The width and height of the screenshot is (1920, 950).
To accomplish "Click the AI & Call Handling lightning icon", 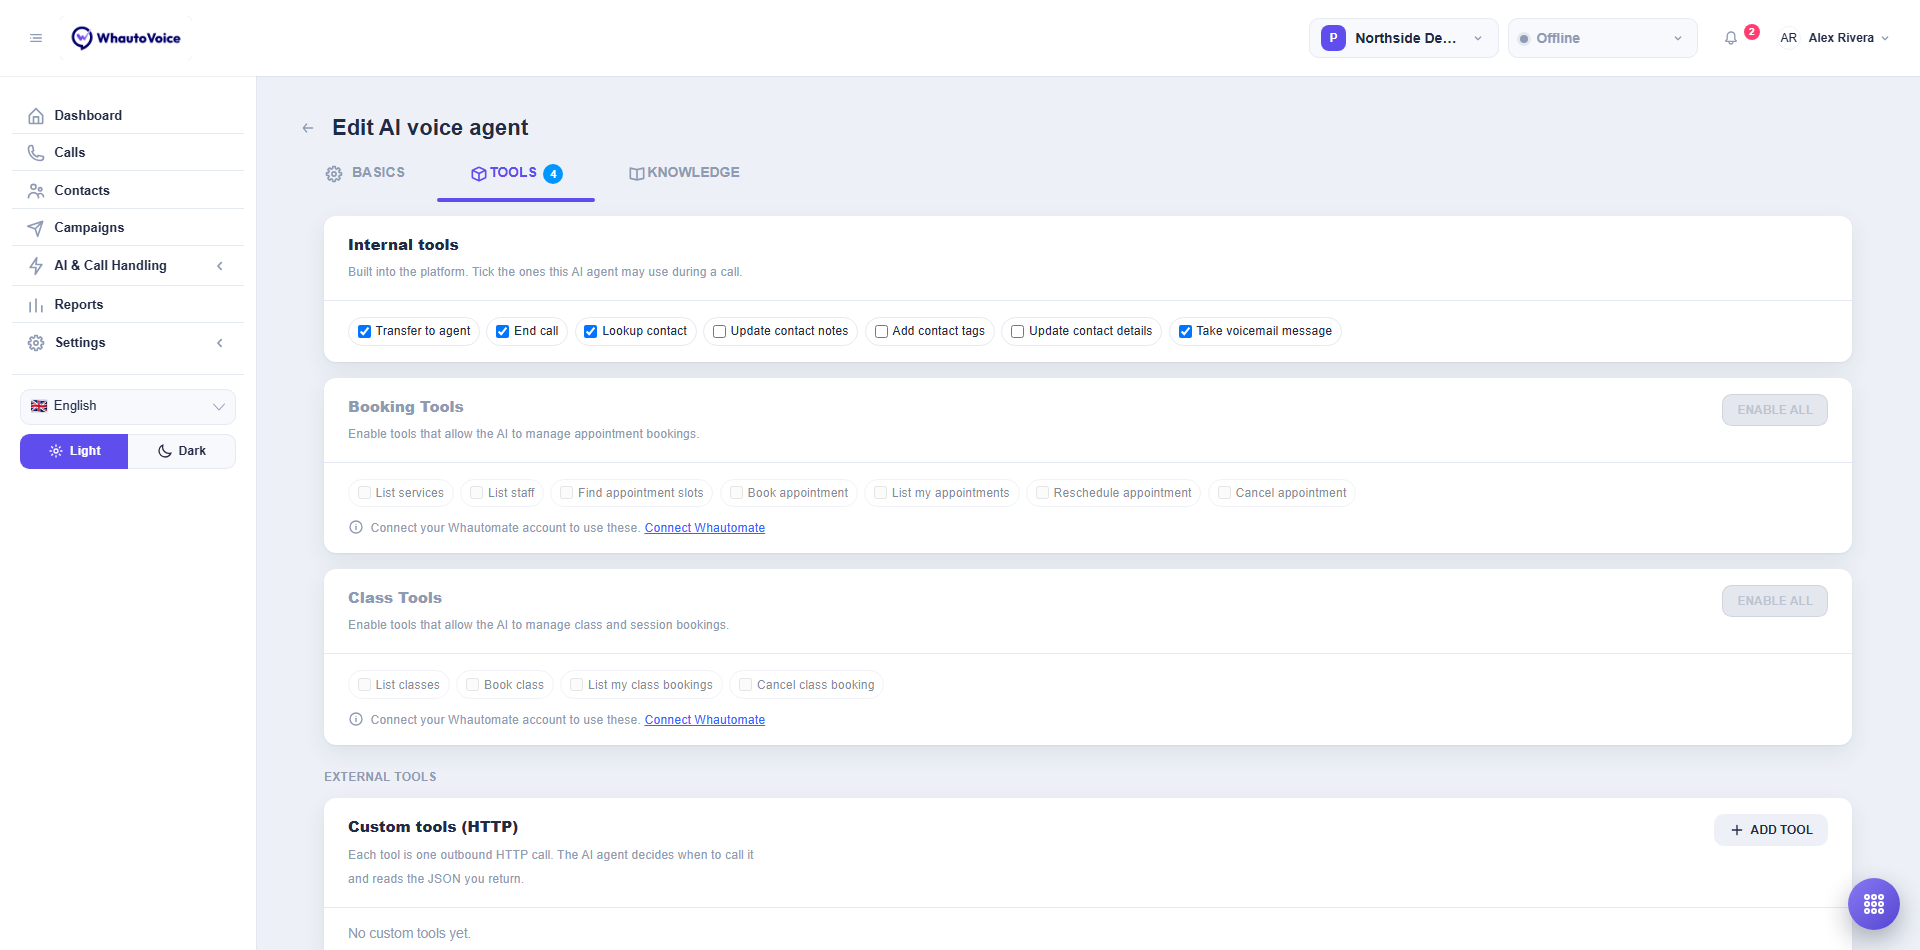I will pos(36,266).
